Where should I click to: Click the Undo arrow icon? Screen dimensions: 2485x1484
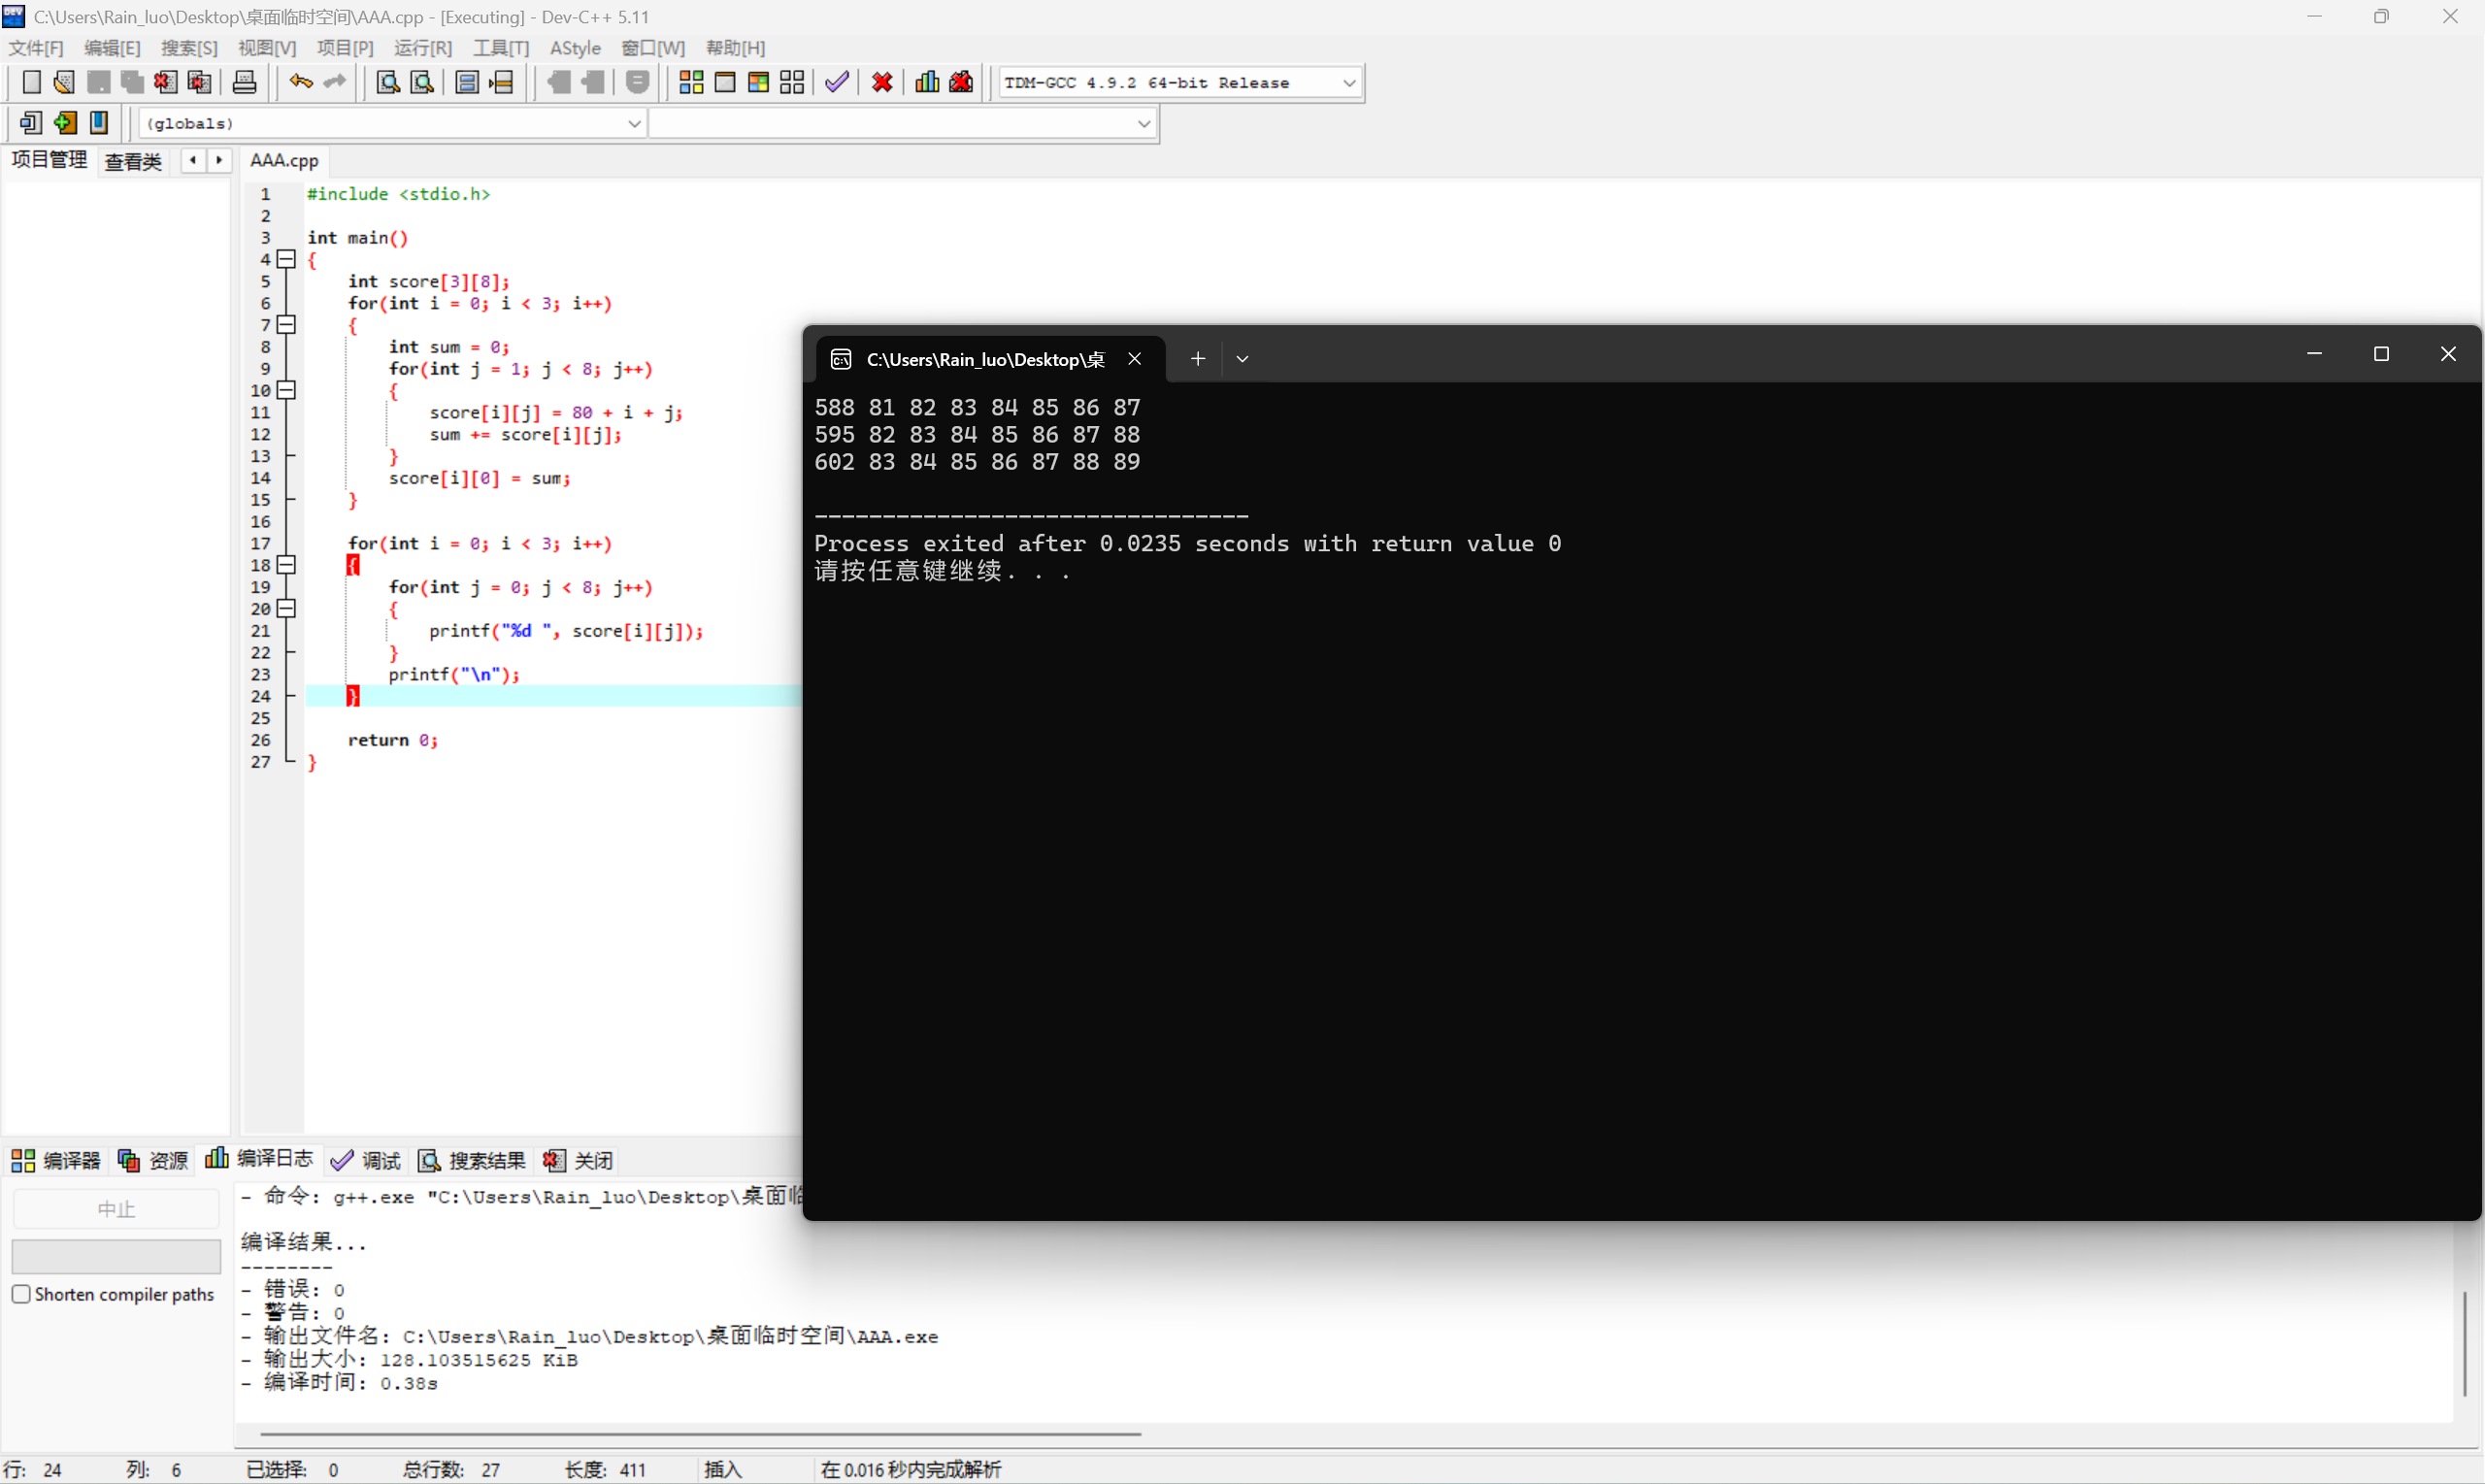(300, 82)
